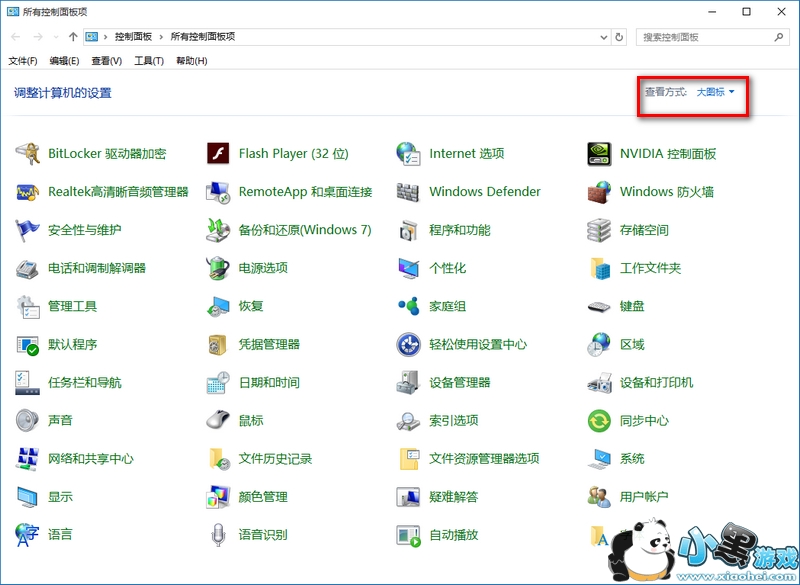Click the 日期和时间 link
Screen dimensions: 800x585
tap(269, 383)
